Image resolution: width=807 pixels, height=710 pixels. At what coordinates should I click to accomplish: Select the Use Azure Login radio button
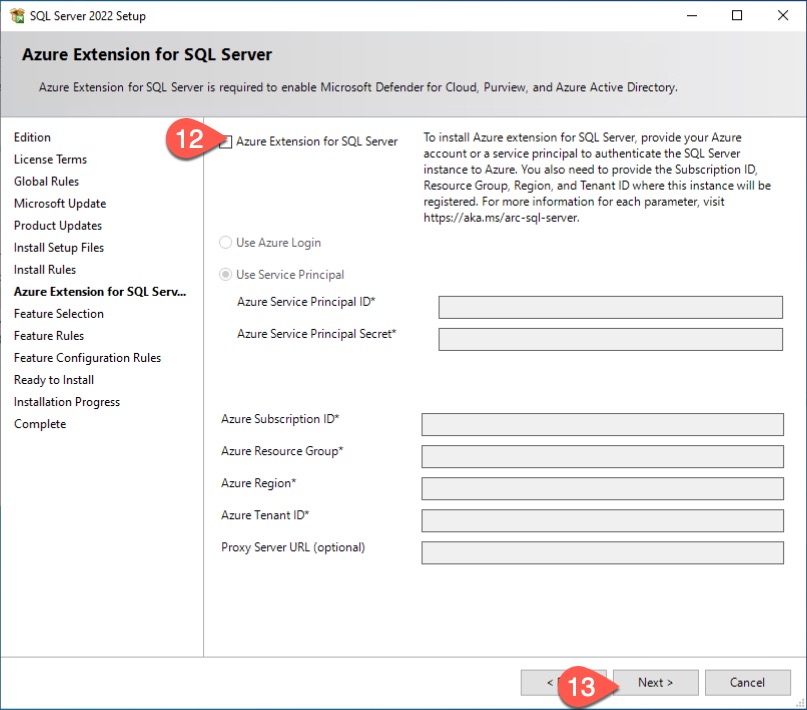pos(226,243)
